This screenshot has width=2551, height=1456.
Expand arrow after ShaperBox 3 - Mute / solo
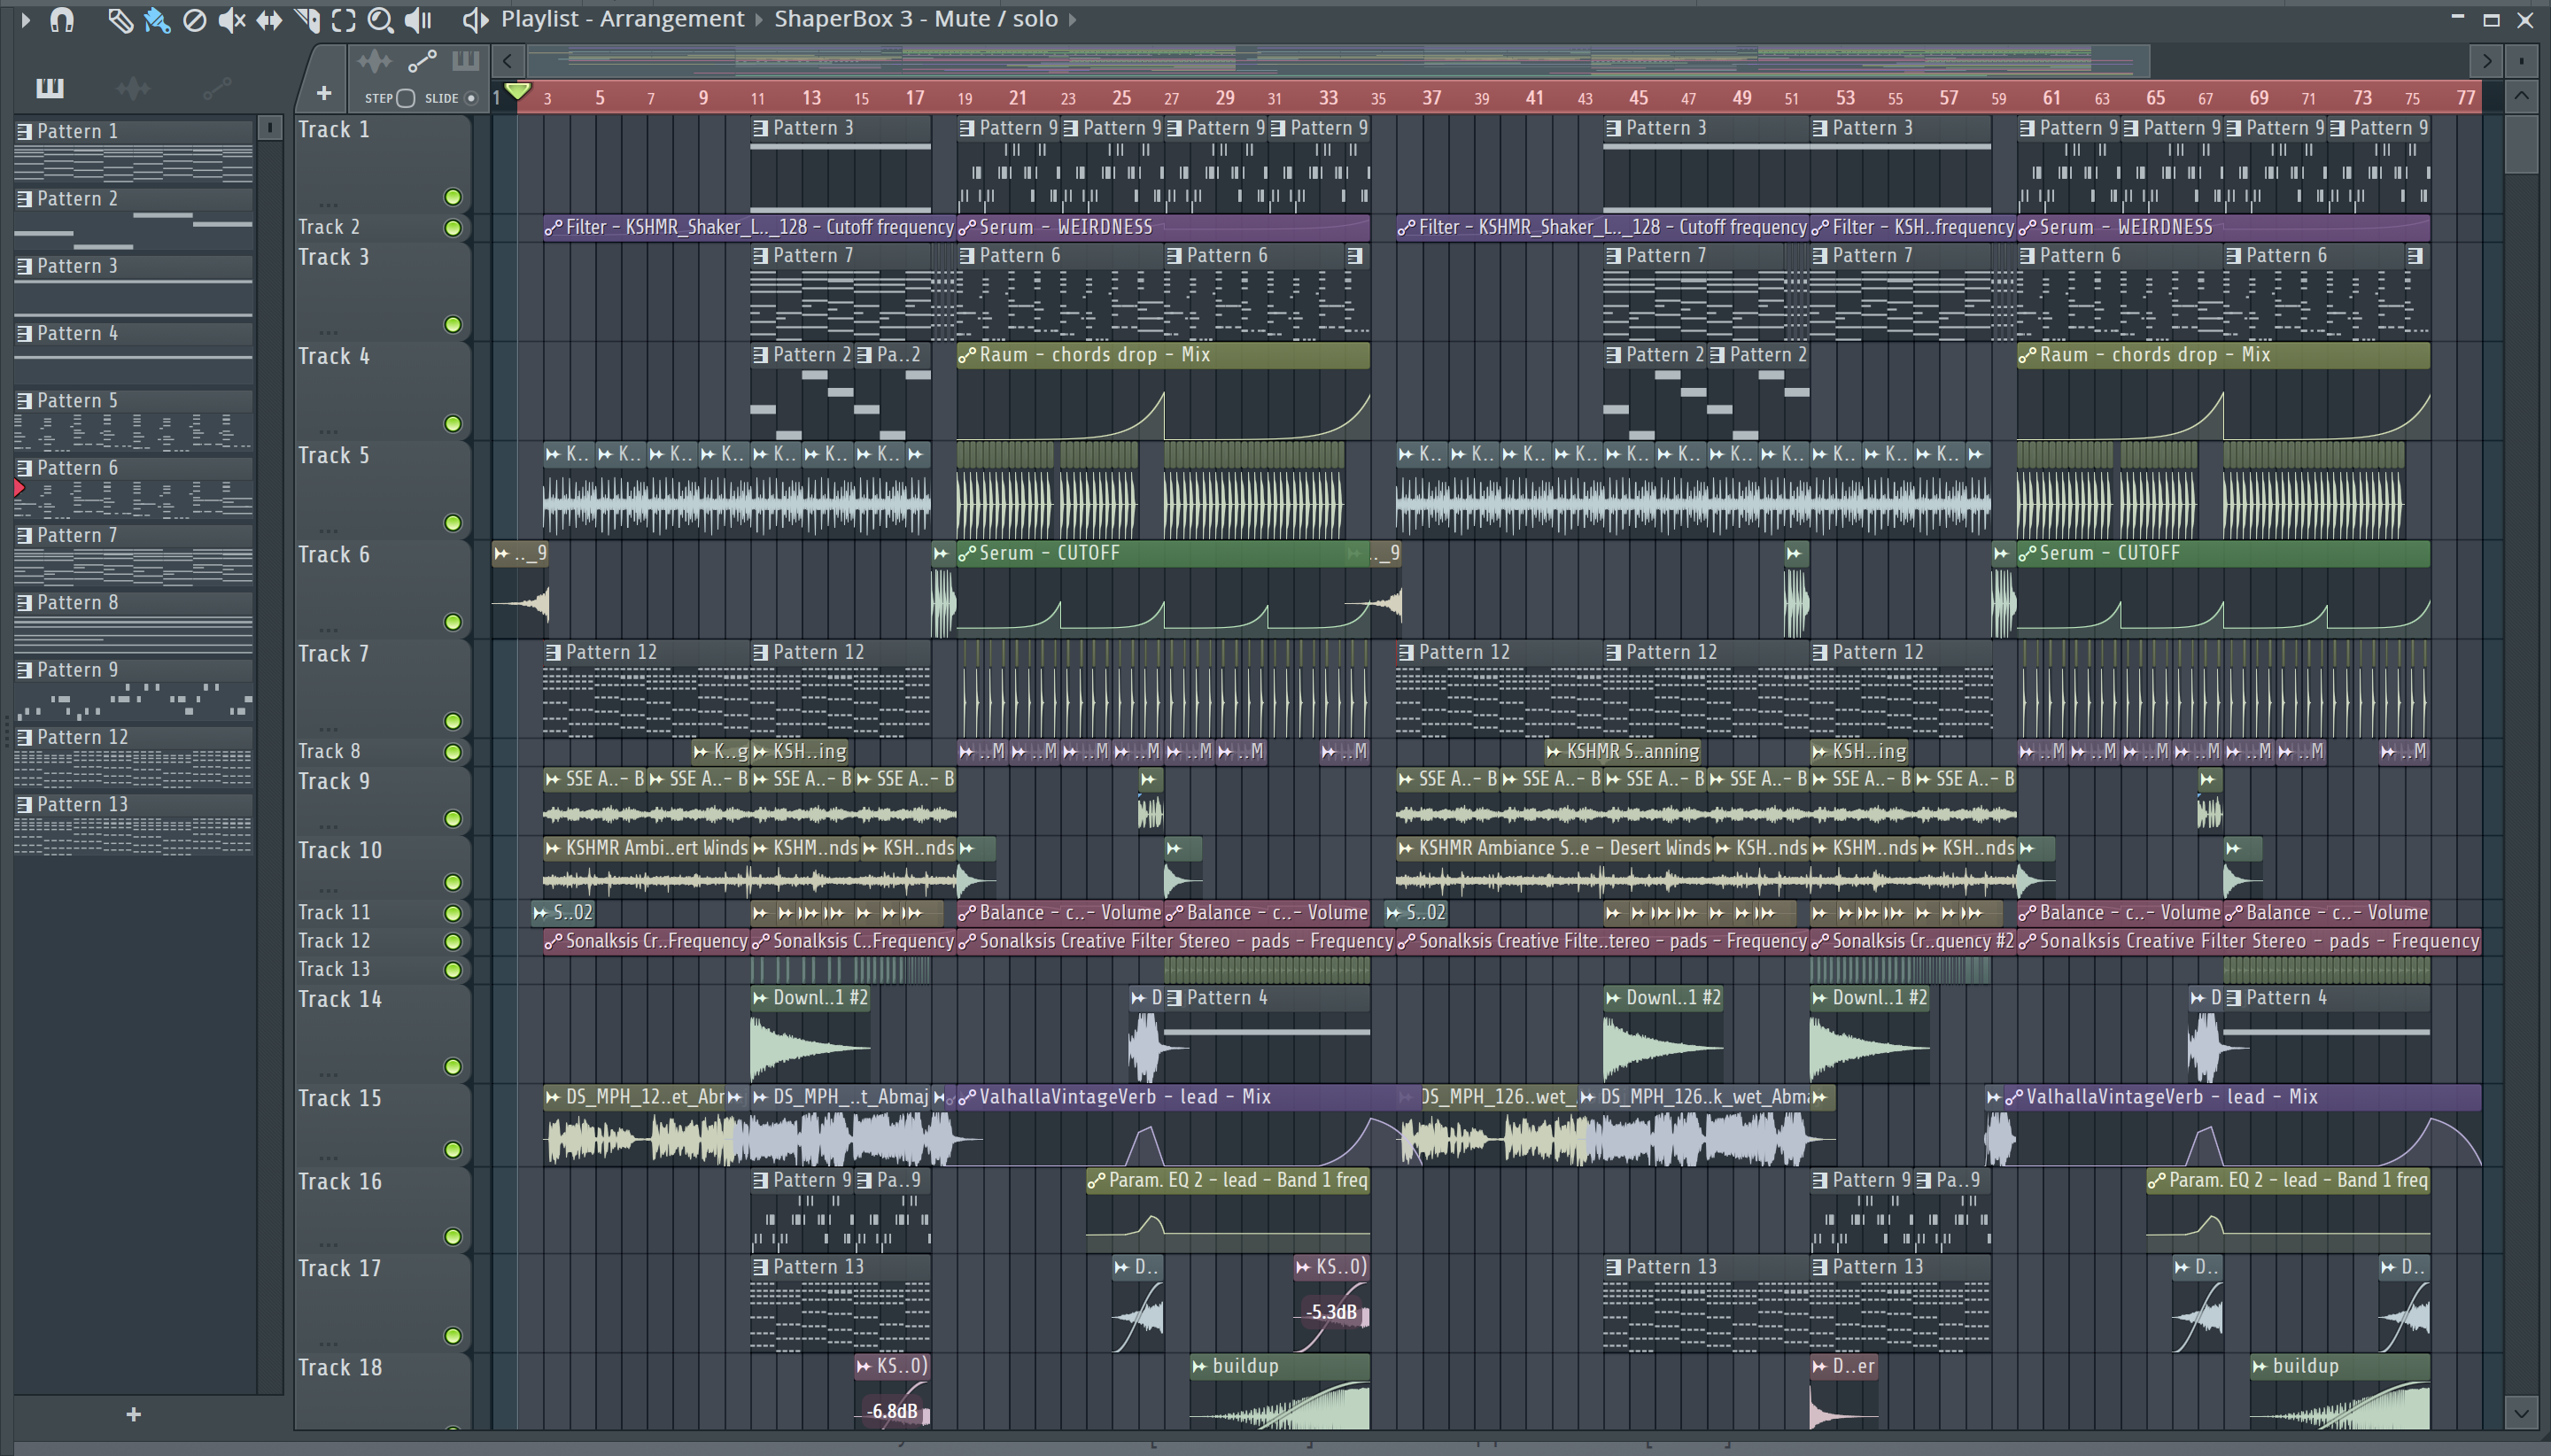tap(1073, 19)
